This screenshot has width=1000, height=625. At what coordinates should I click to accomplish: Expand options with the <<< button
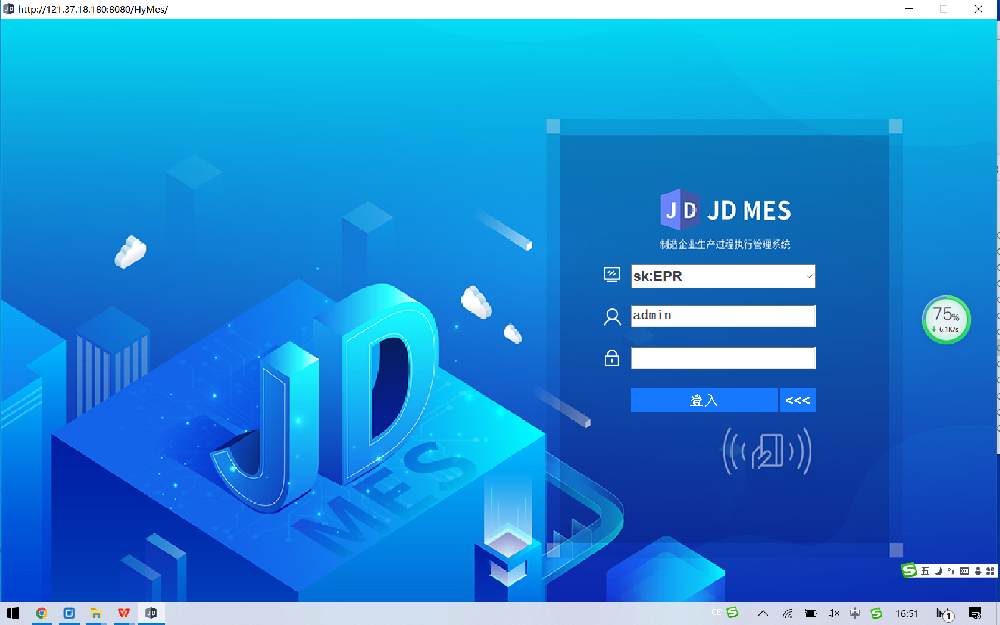[798, 400]
